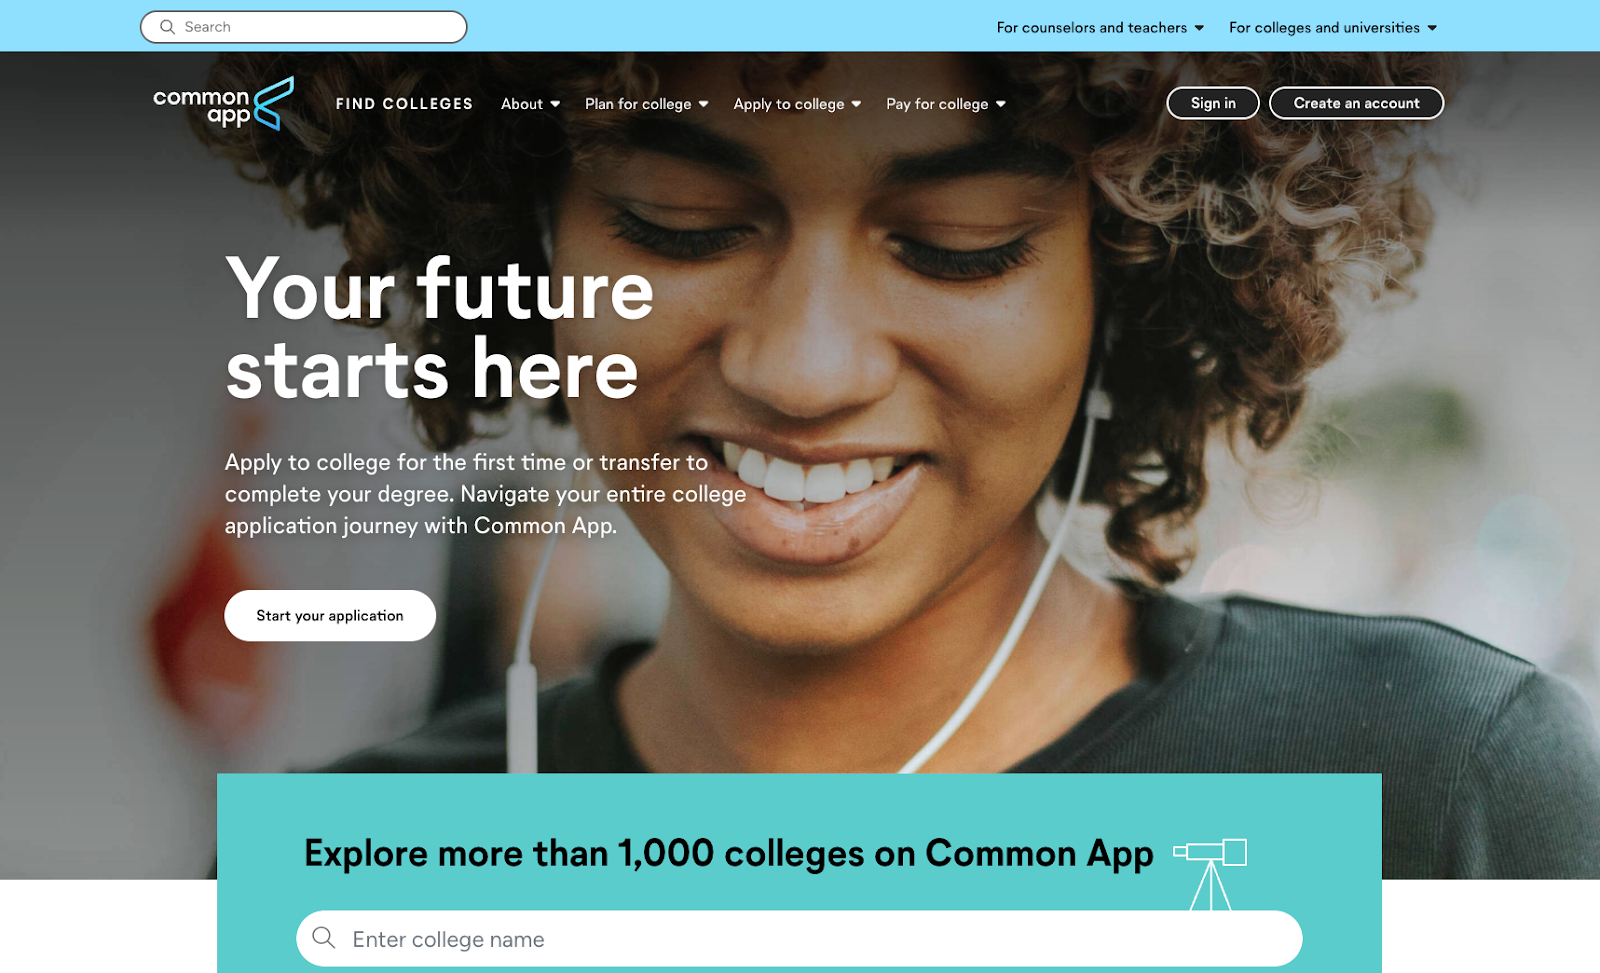The width and height of the screenshot is (1600, 973).
Task: Go to FIND COLLEGES page
Action: tap(404, 104)
